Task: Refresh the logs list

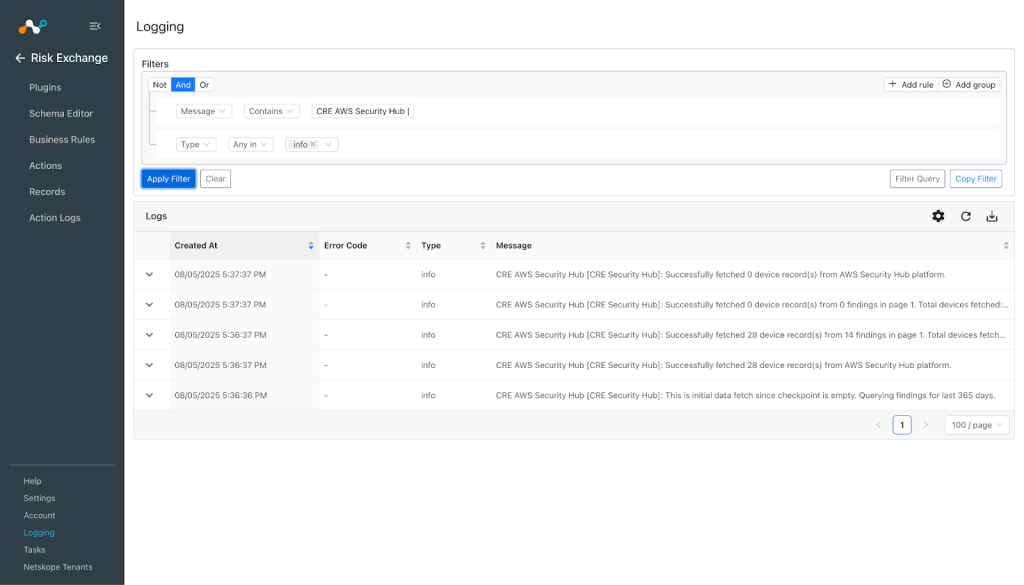Action: (x=965, y=216)
